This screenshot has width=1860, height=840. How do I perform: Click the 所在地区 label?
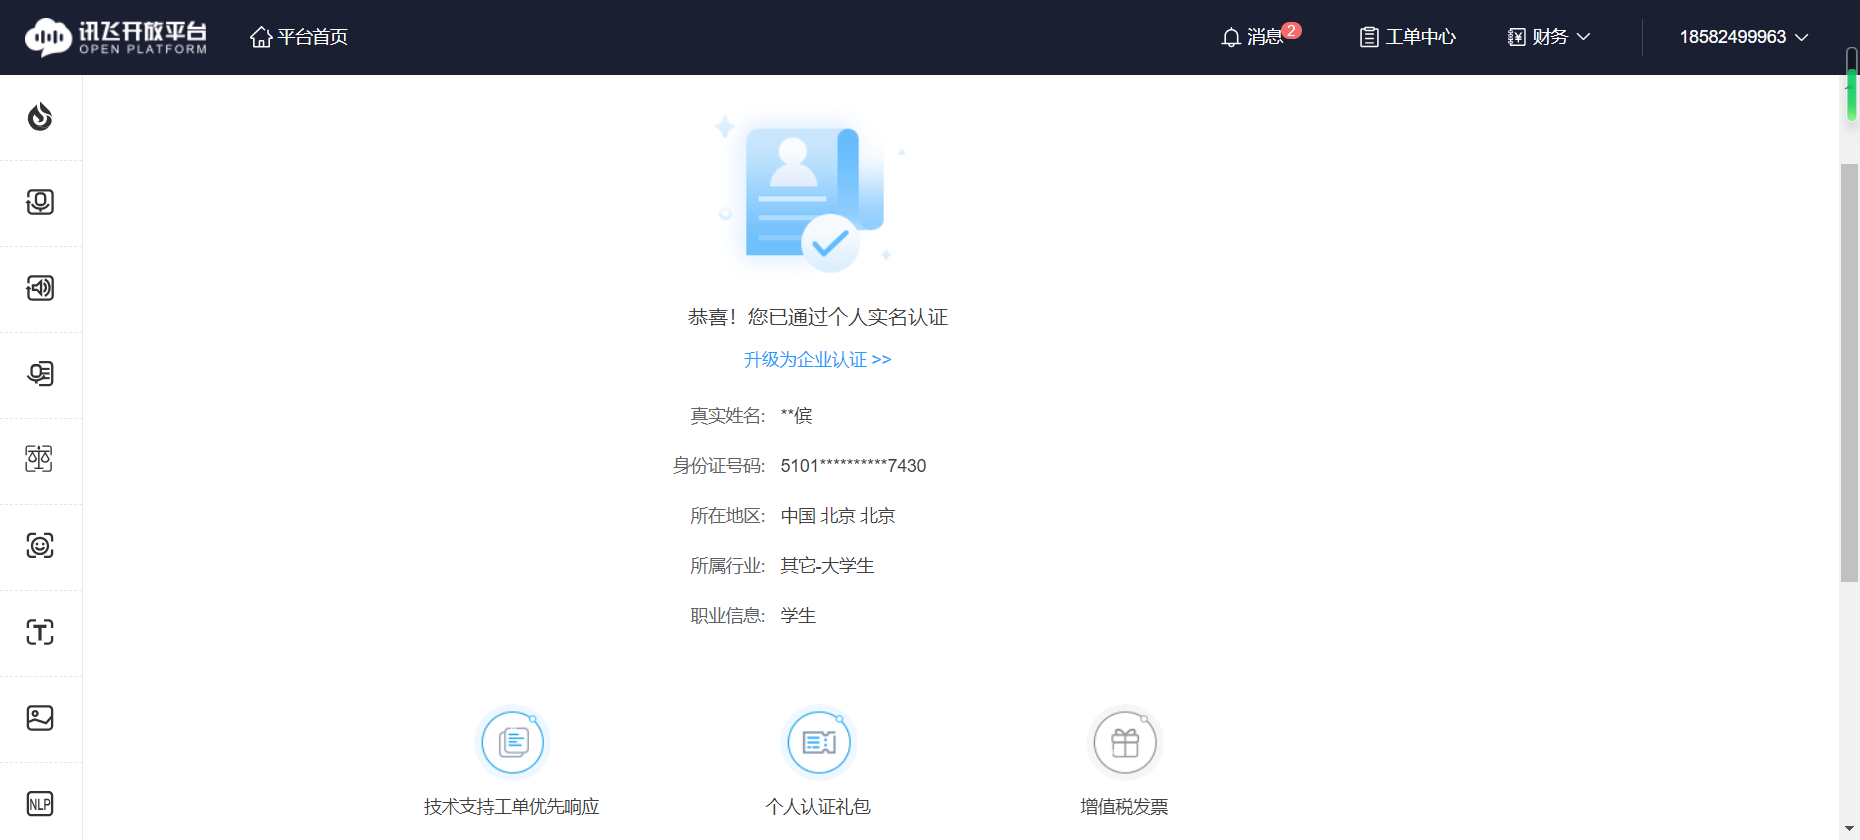(x=728, y=516)
